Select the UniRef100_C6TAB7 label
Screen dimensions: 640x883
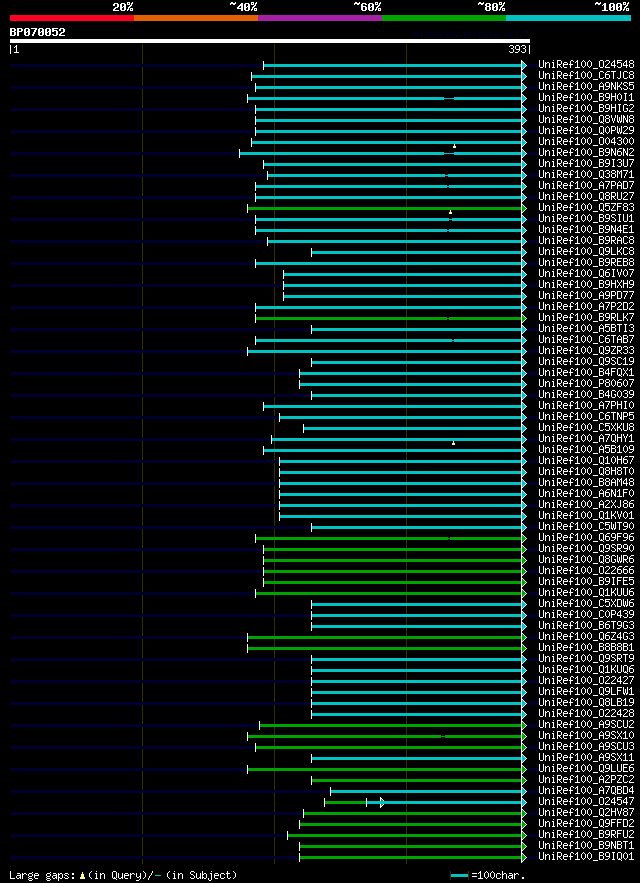(x=586, y=340)
